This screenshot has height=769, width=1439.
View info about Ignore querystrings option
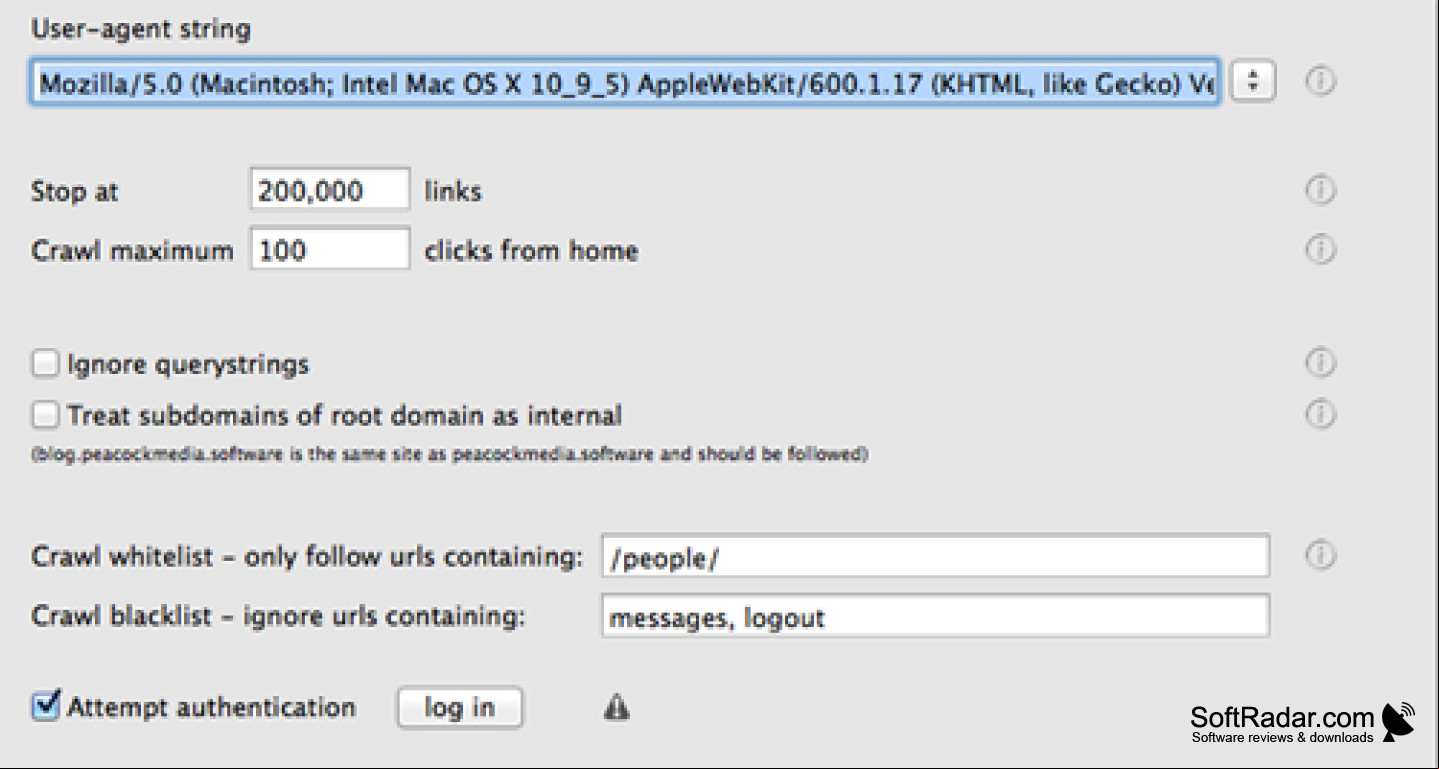tap(1320, 362)
